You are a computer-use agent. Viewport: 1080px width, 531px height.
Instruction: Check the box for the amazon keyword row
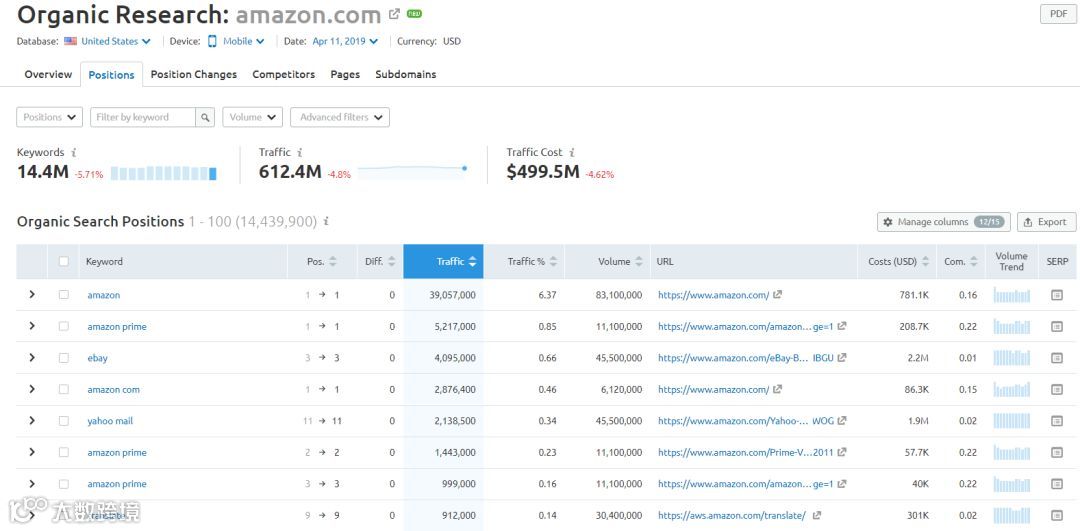[x=64, y=295]
